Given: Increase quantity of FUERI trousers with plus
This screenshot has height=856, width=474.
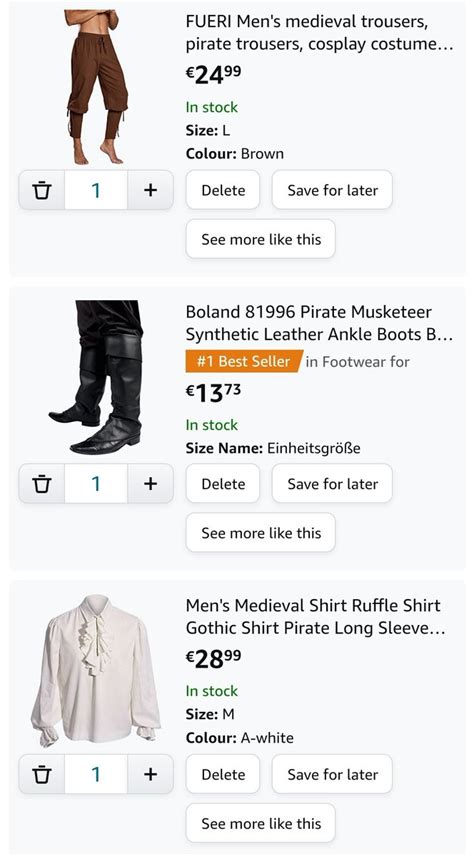Looking at the screenshot, I should [x=150, y=190].
